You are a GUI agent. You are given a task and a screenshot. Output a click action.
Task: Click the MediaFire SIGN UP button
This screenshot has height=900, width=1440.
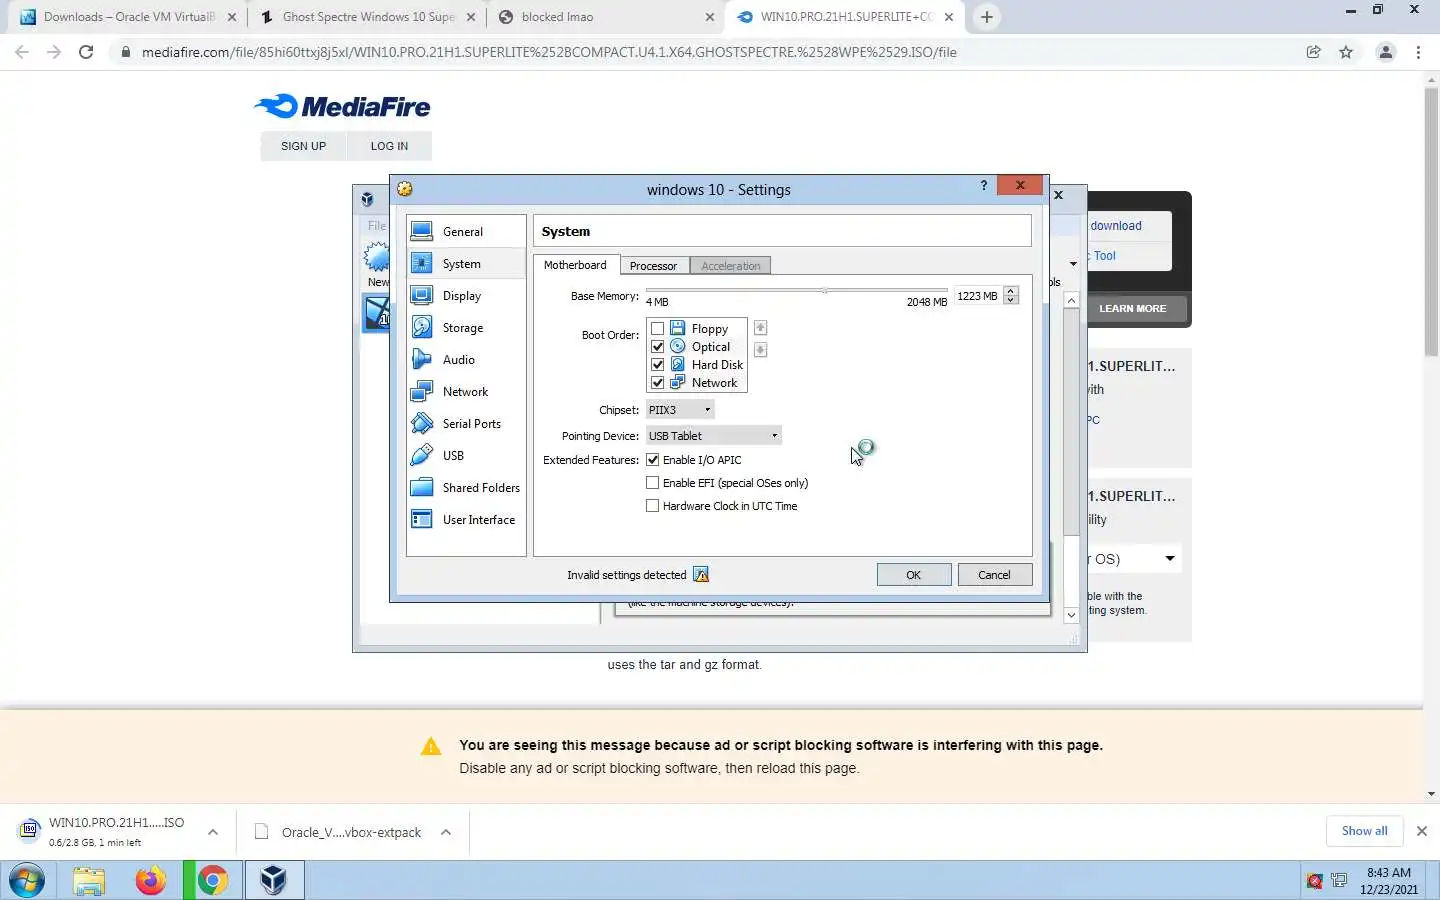[x=303, y=146]
